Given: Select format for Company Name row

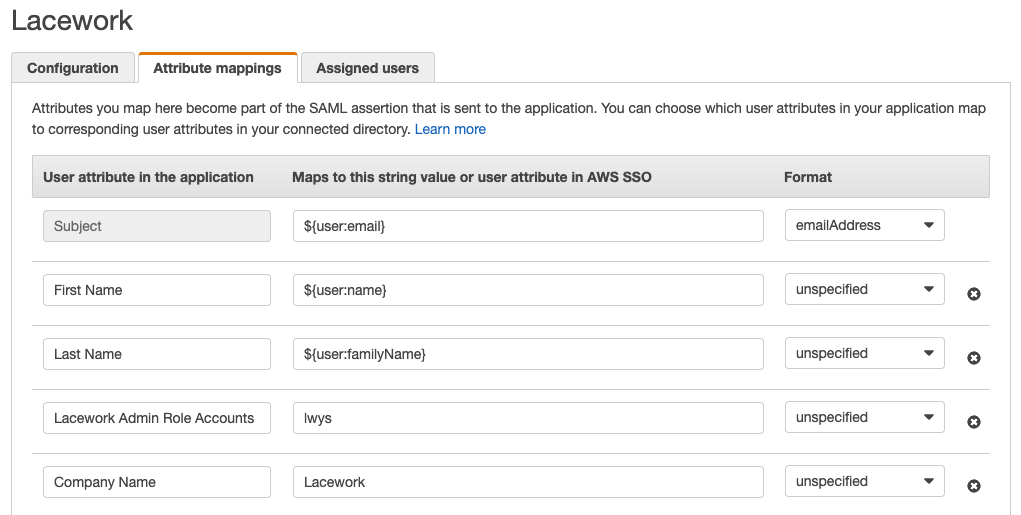Looking at the screenshot, I should [x=865, y=482].
